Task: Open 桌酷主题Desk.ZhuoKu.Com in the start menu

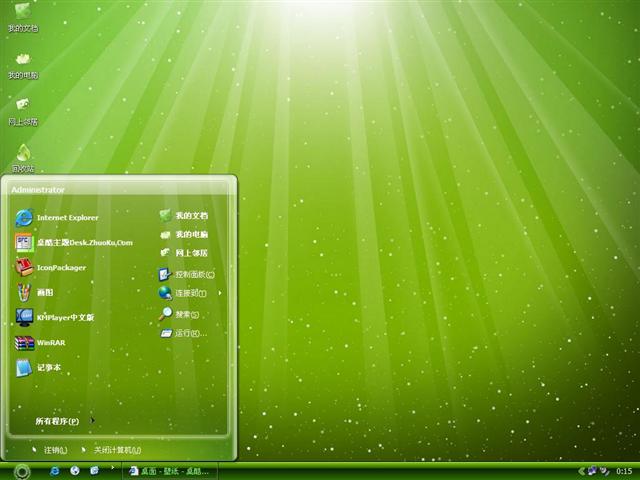Action: (74, 242)
